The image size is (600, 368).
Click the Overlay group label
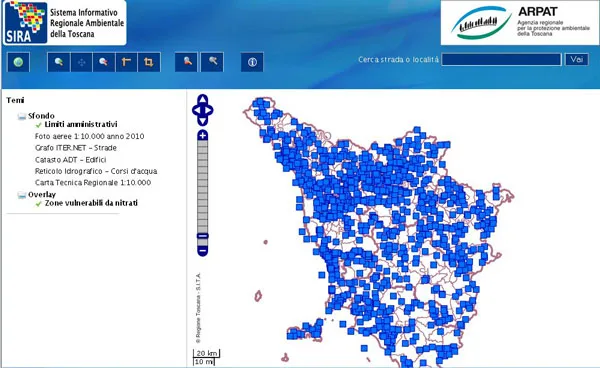[42, 194]
